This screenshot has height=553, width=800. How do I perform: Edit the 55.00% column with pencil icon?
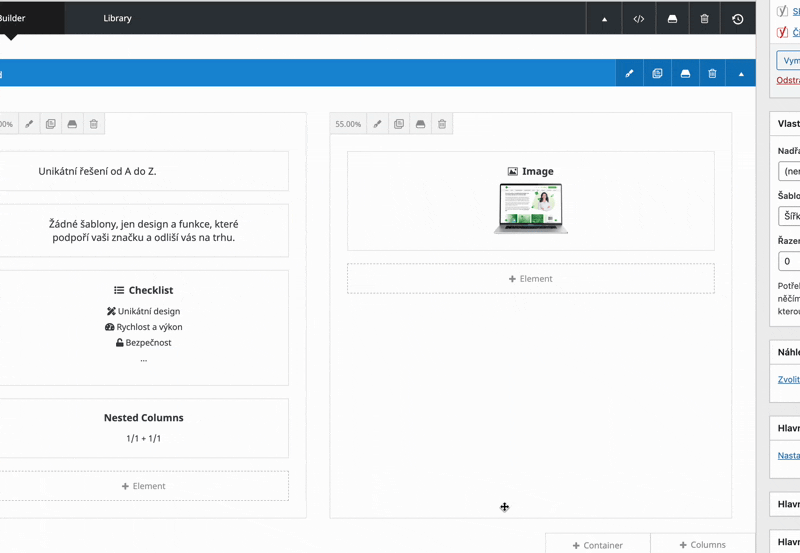[x=377, y=125]
